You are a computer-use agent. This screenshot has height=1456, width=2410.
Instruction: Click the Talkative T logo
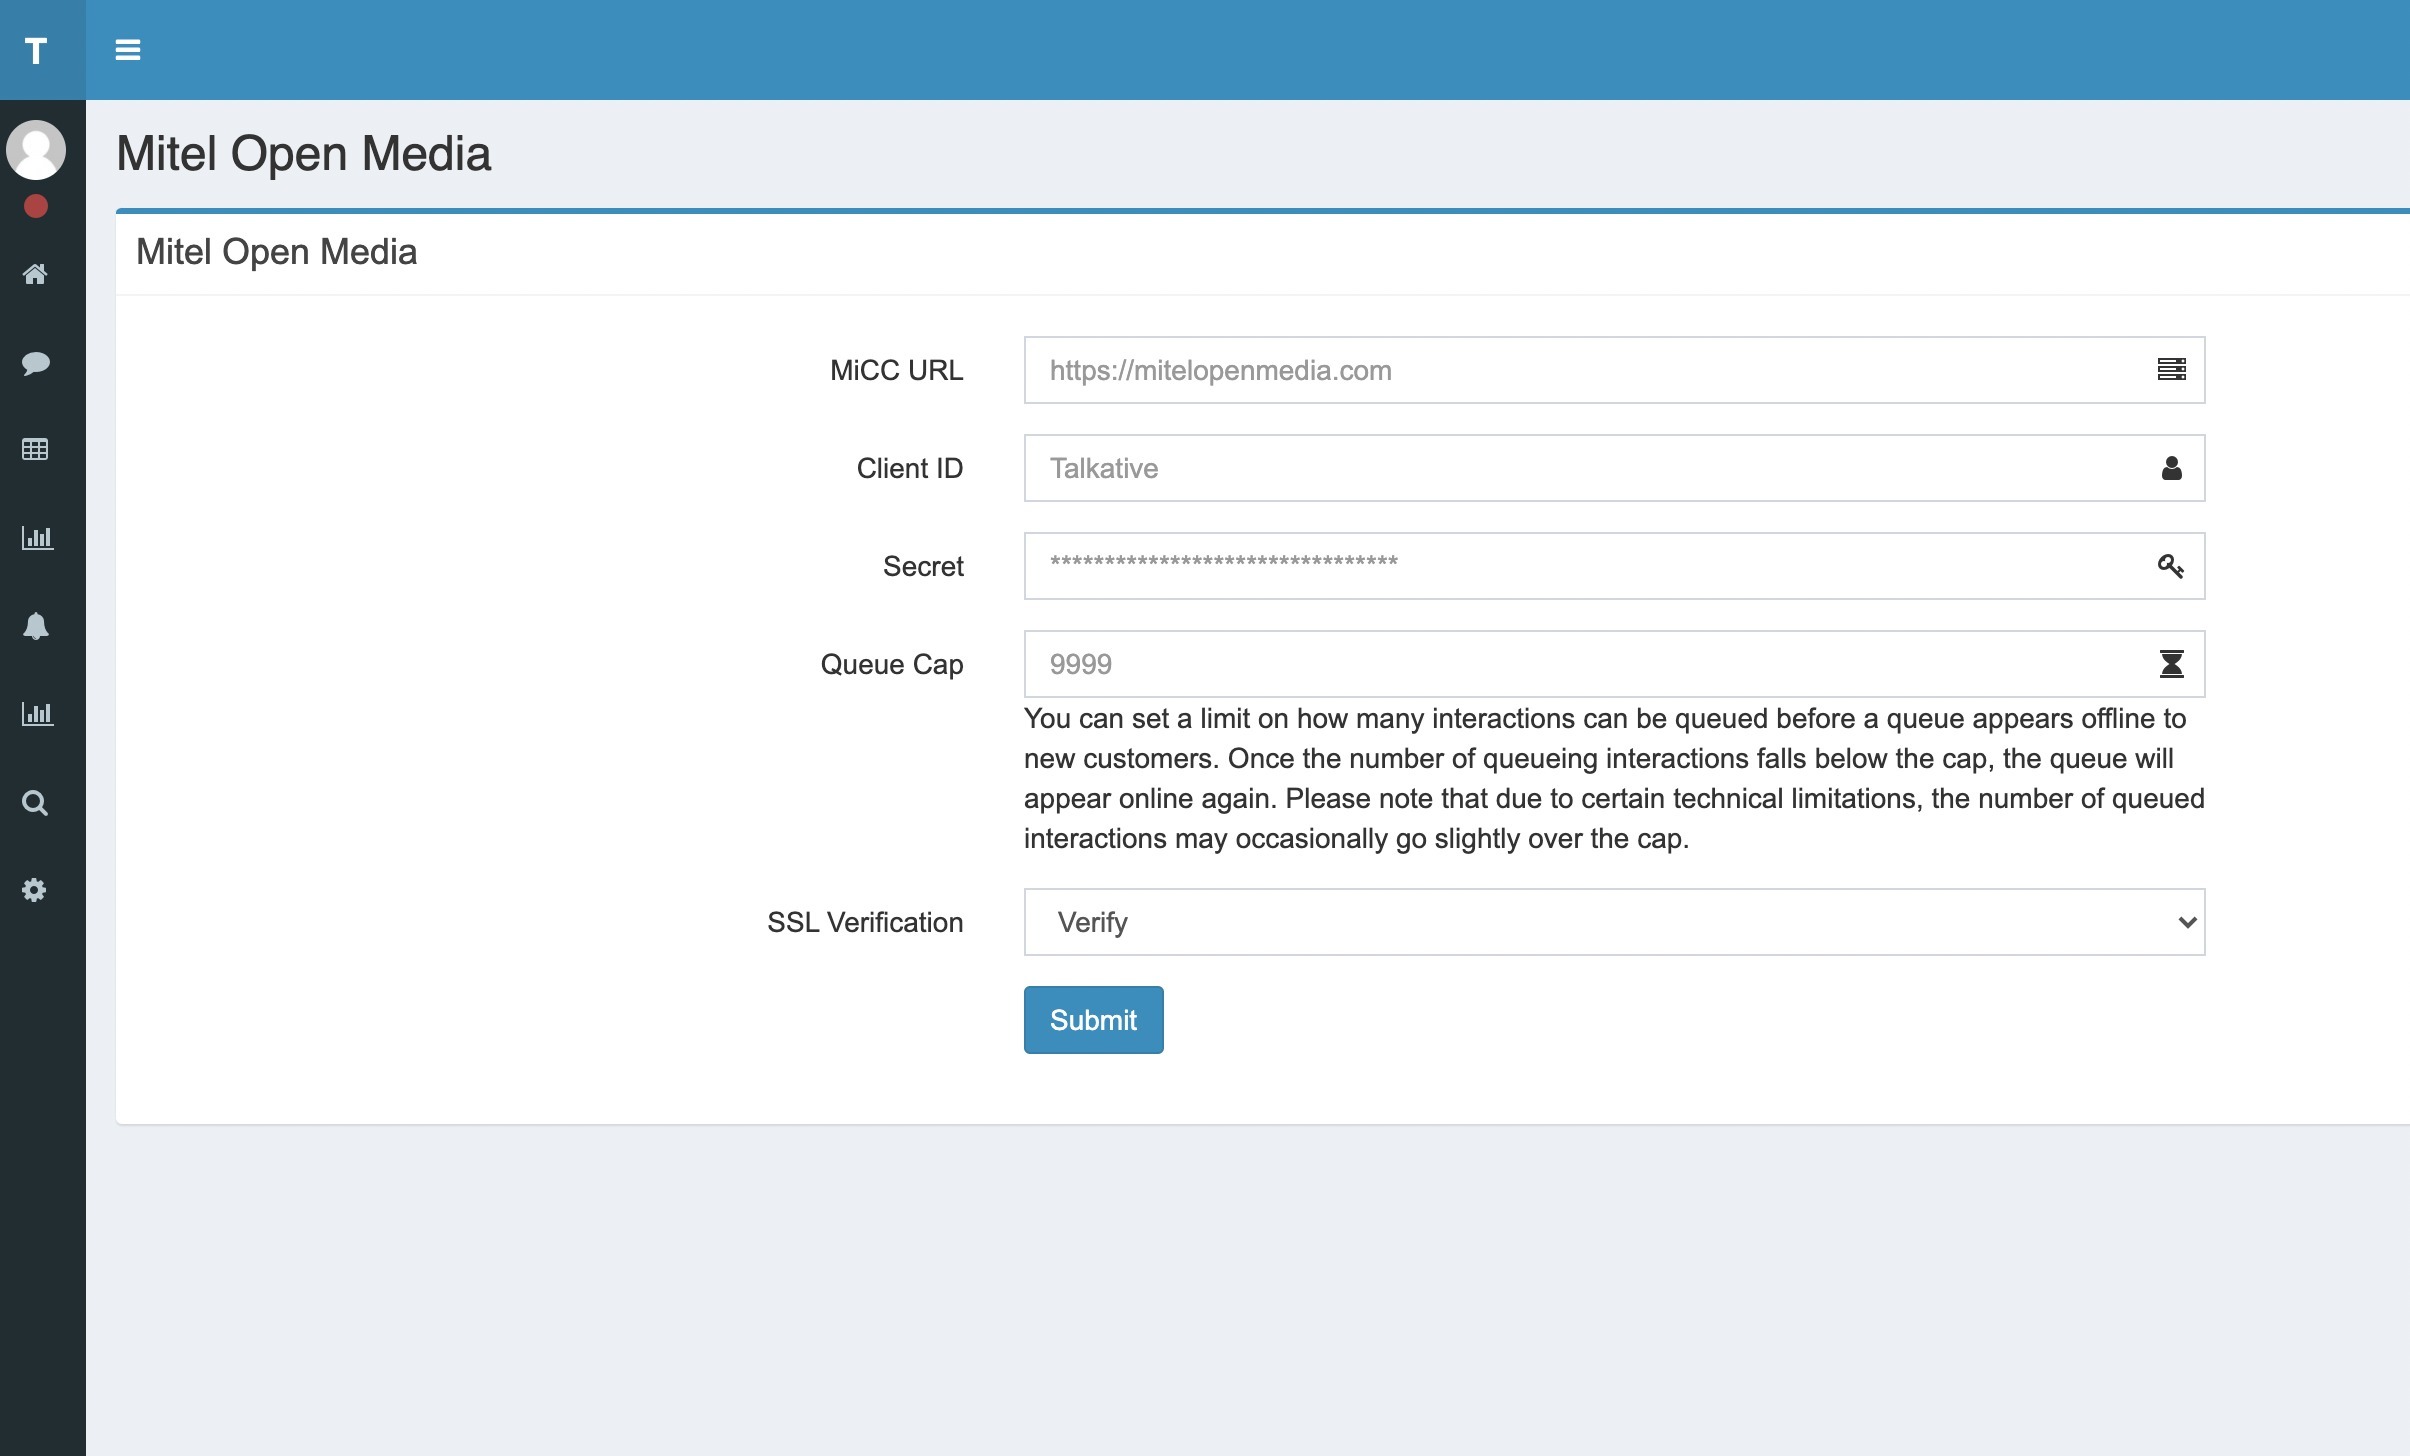[x=36, y=50]
